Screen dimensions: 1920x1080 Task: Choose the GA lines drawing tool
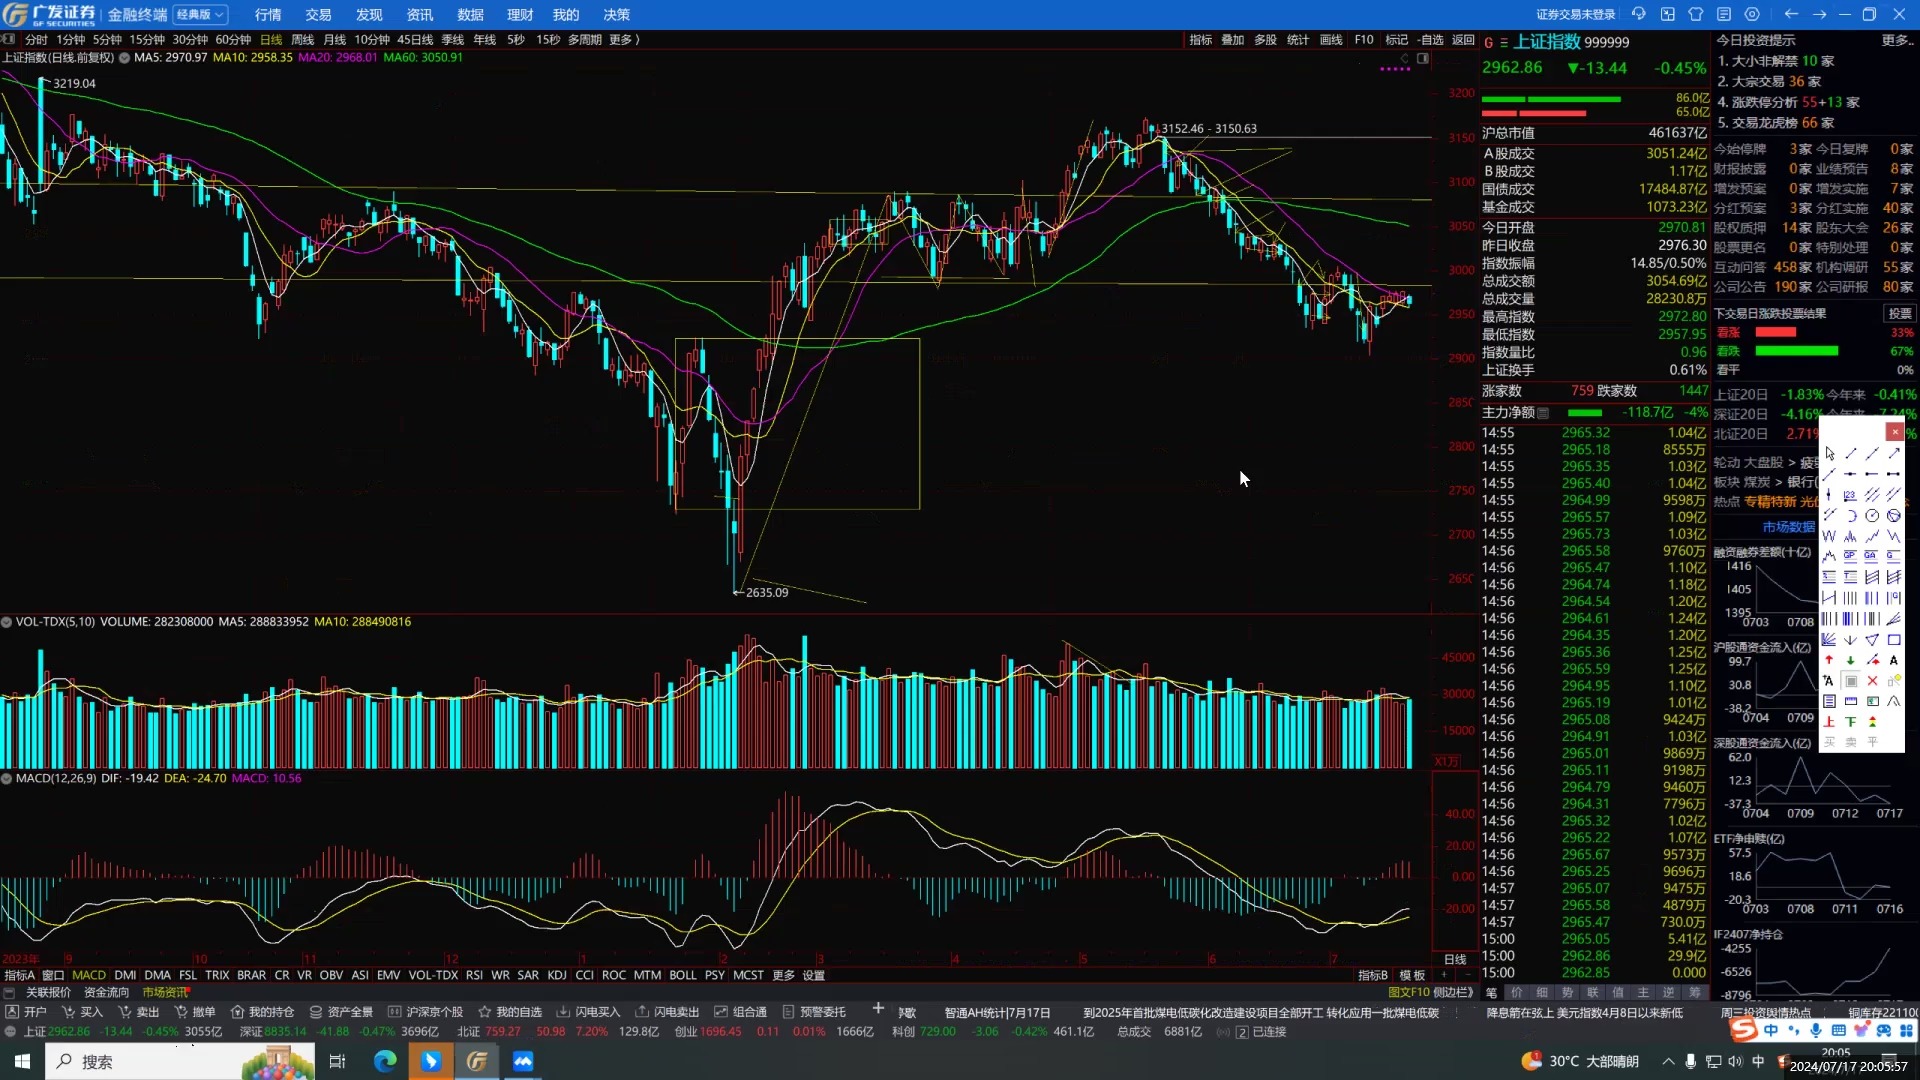click(1872, 556)
